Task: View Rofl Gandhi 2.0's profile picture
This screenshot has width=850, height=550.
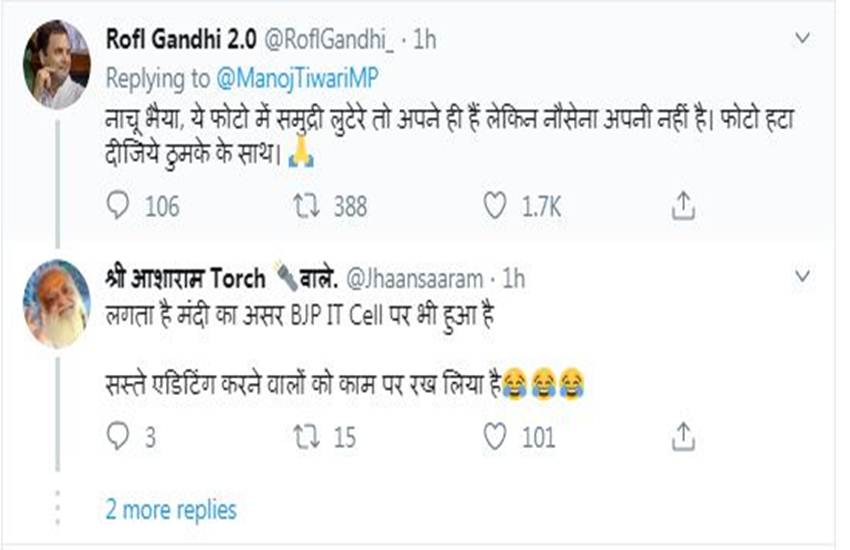Action: pyautogui.click(x=57, y=64)
